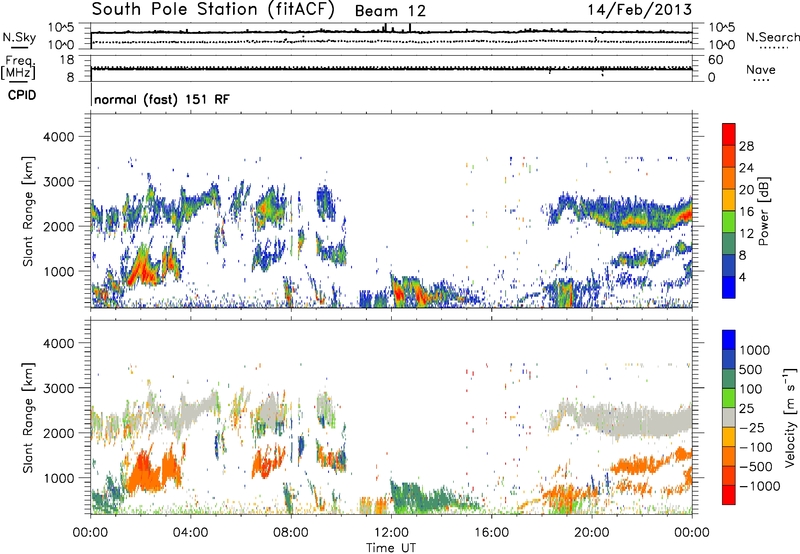This screenshot has width=800, height=554.
Task: Click the light green 12 dB Power segment
Action: [x=729, y=222]
